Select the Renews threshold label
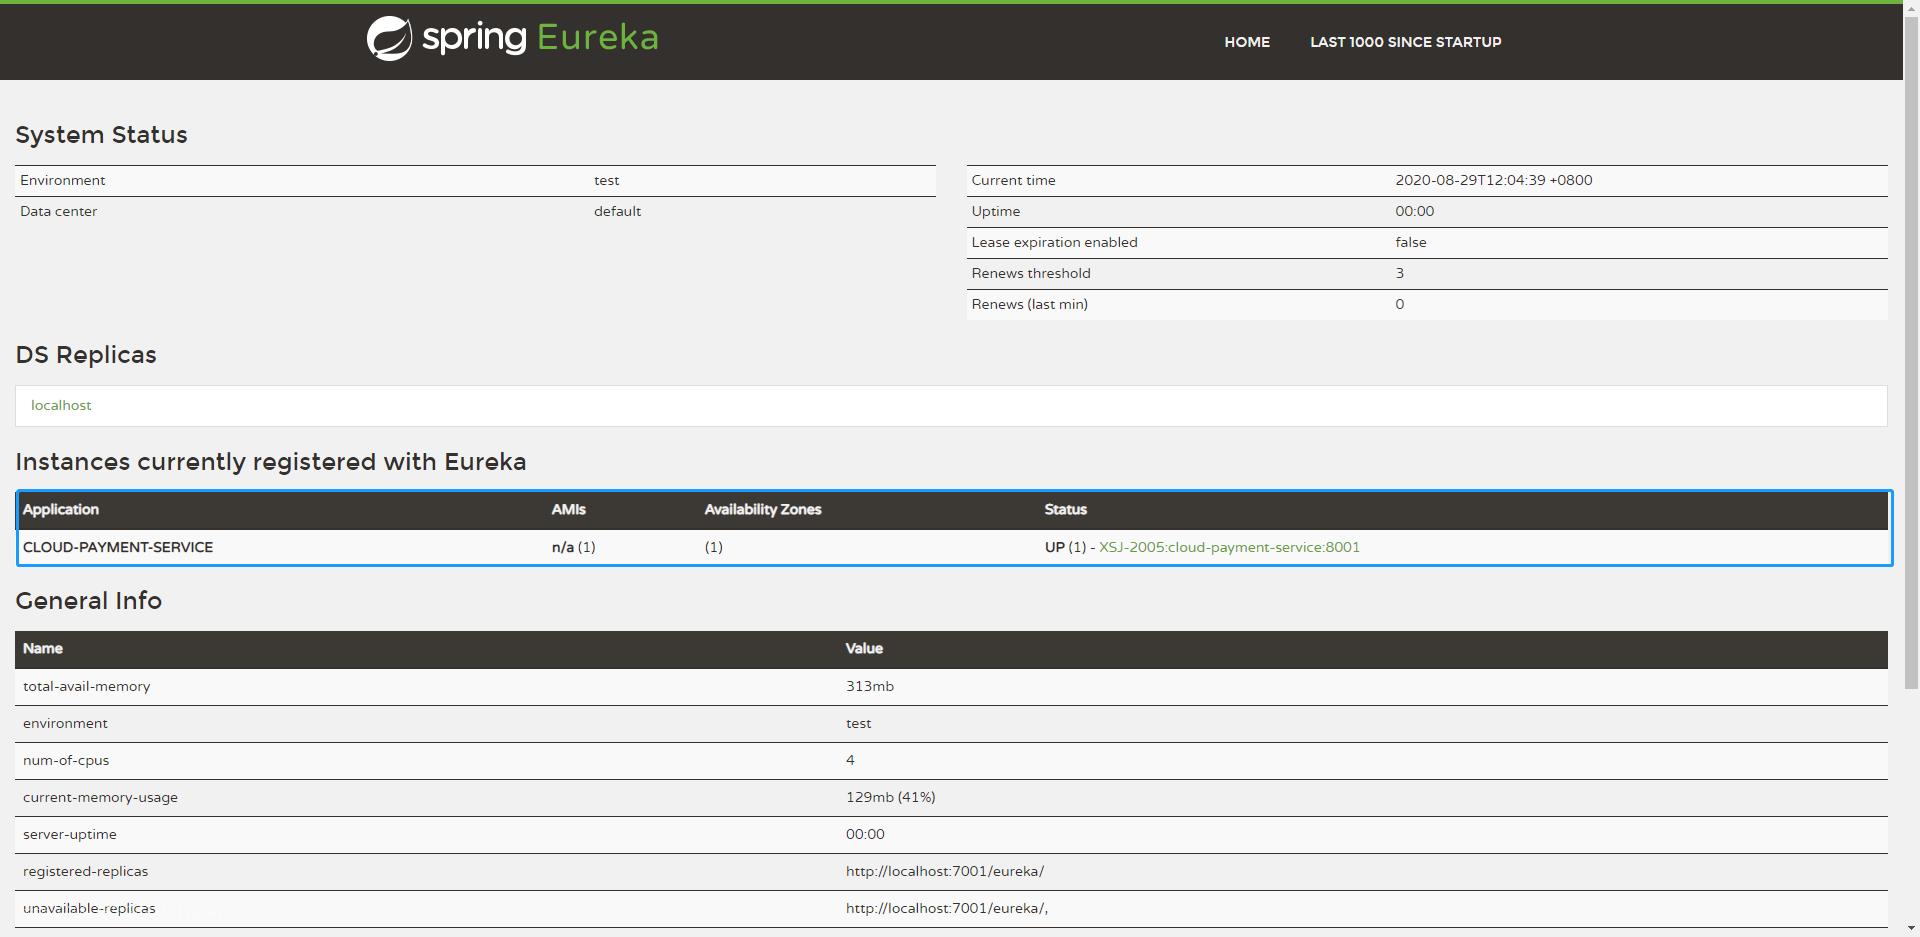 pyautogui.click(x=1031, y=273)
